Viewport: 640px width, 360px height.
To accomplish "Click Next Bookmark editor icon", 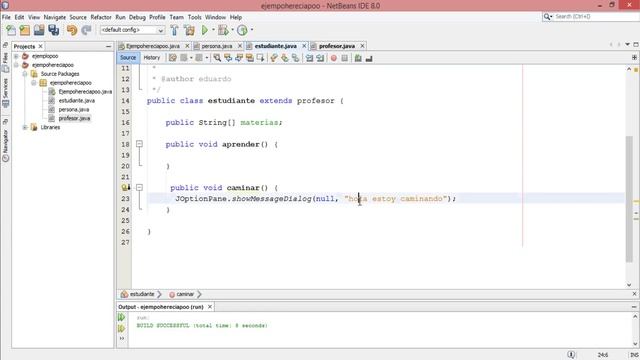I will click(284, 58).
